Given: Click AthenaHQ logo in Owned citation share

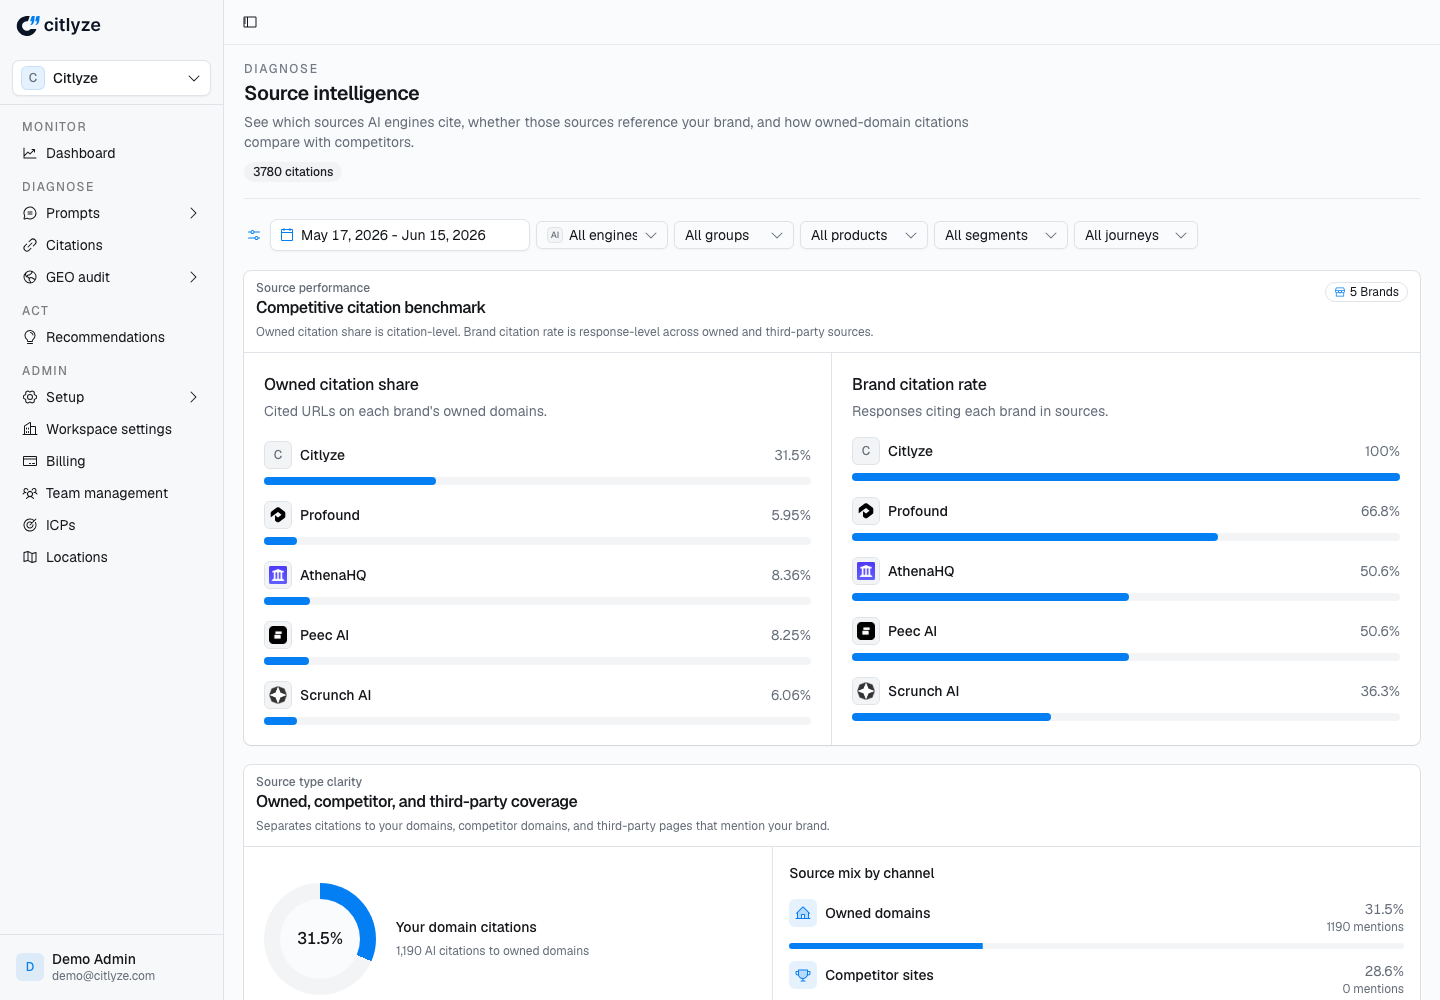Looking at the screenshot, I should [x=278, y=575].
